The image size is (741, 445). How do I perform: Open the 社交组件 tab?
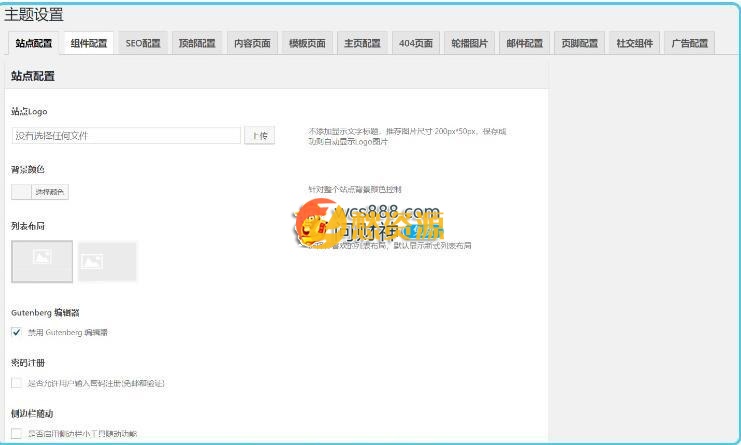click(635, 43)
